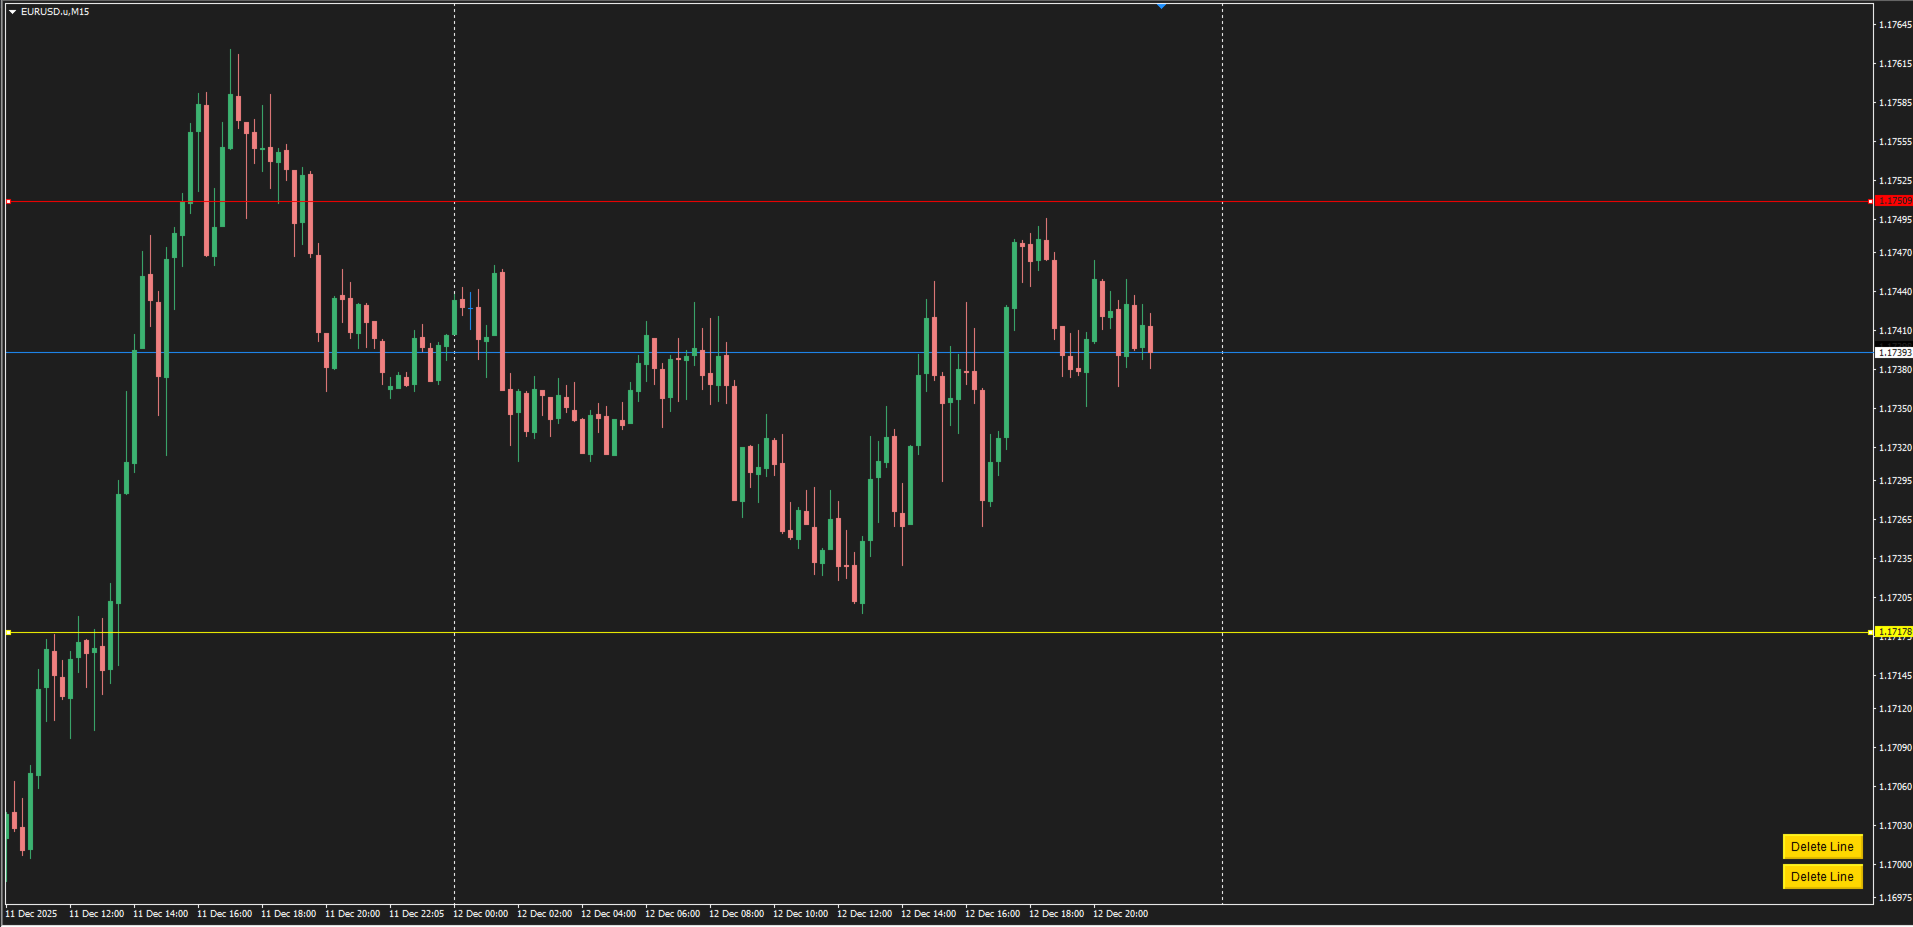This screenshot has width=1913, height=927.
Task: Click the 1.17645 price scale label
Action: point(1895,25)
